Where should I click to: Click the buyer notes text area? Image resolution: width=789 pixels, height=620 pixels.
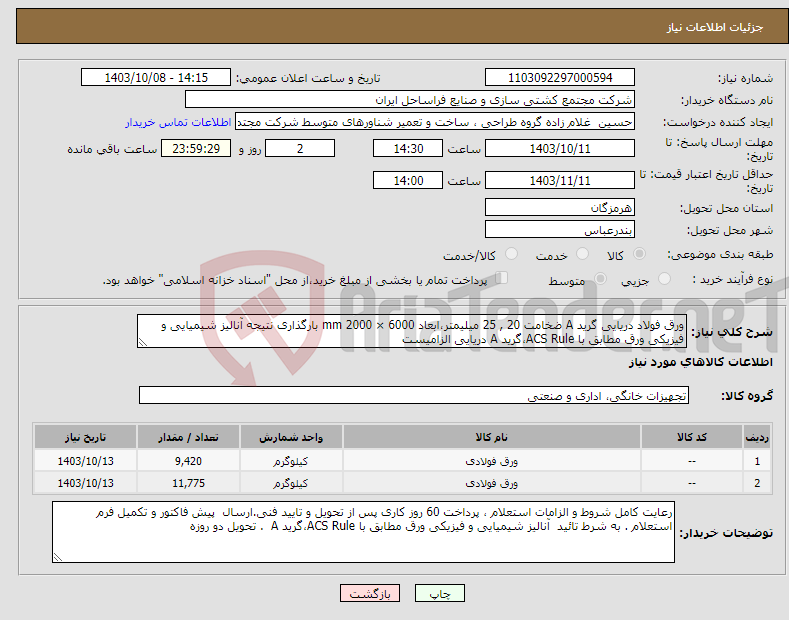pyautogui.click(x=363, y=532)
